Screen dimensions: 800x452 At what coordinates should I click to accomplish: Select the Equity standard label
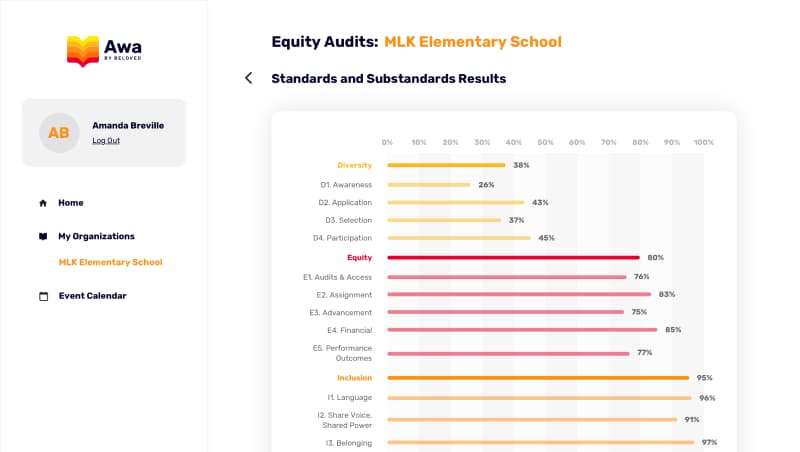point(359,257)
